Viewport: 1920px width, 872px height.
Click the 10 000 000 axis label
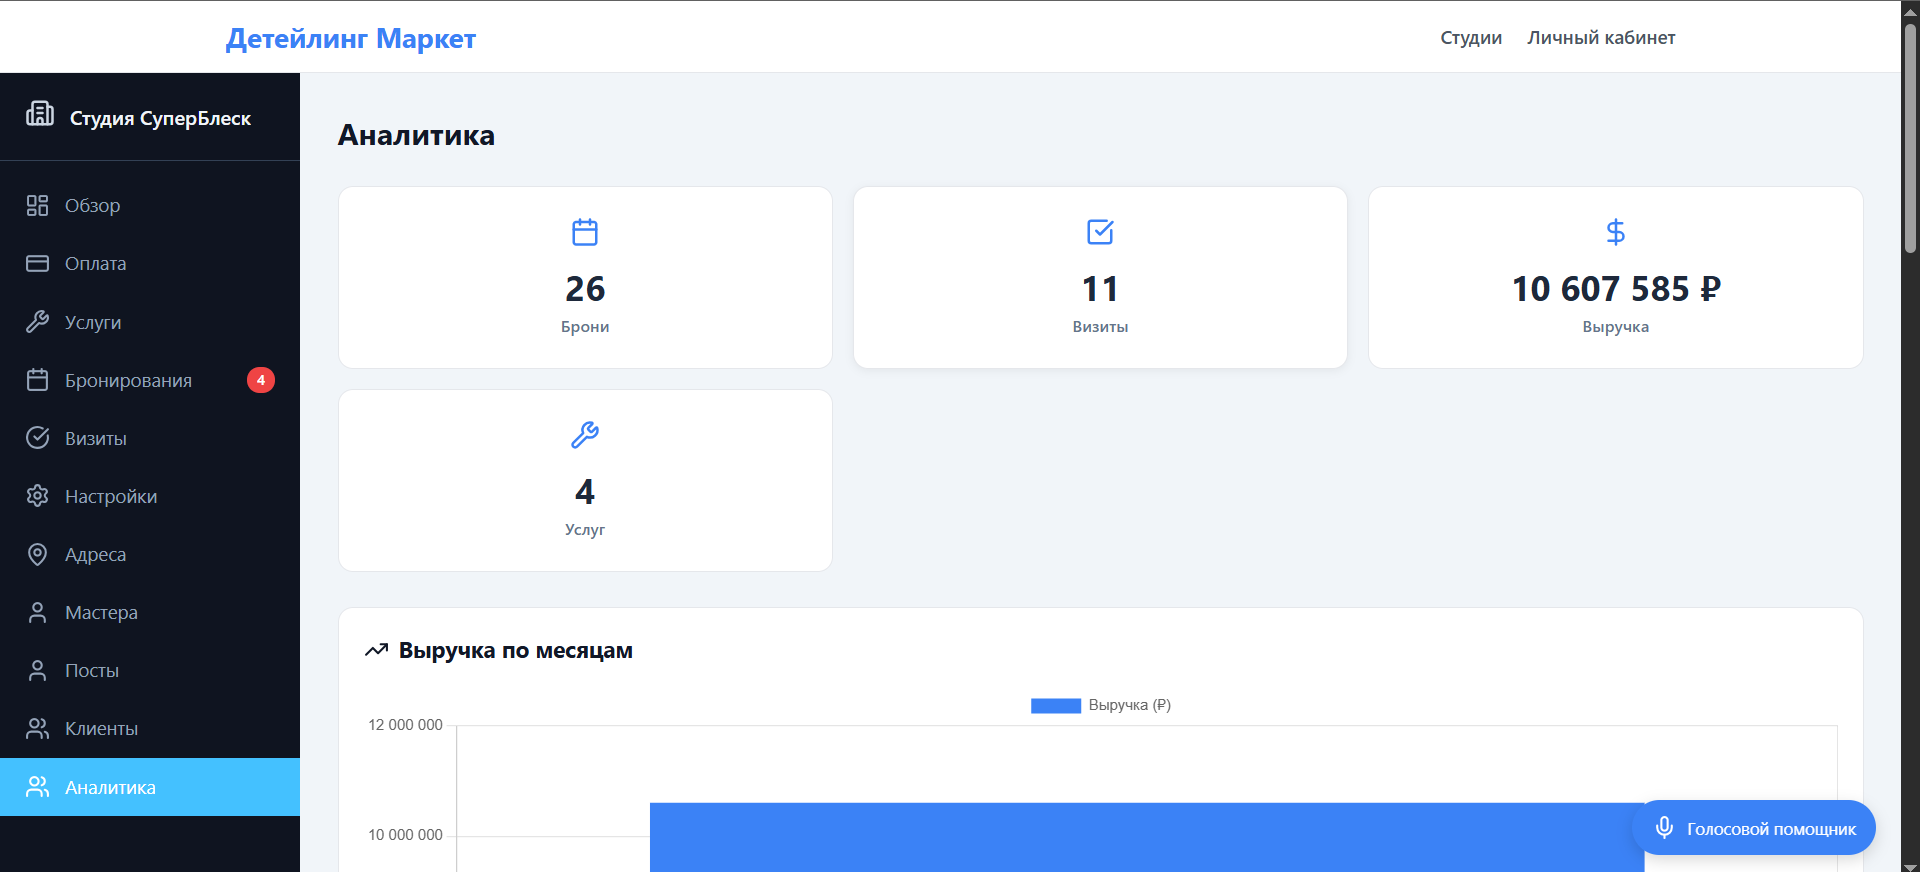pyautogui.click(x=405, y=835)
